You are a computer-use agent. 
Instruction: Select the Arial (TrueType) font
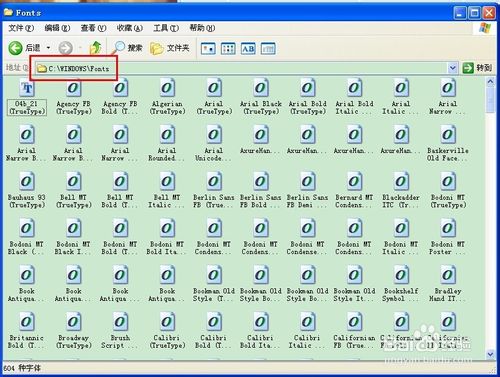pos(214,97)
